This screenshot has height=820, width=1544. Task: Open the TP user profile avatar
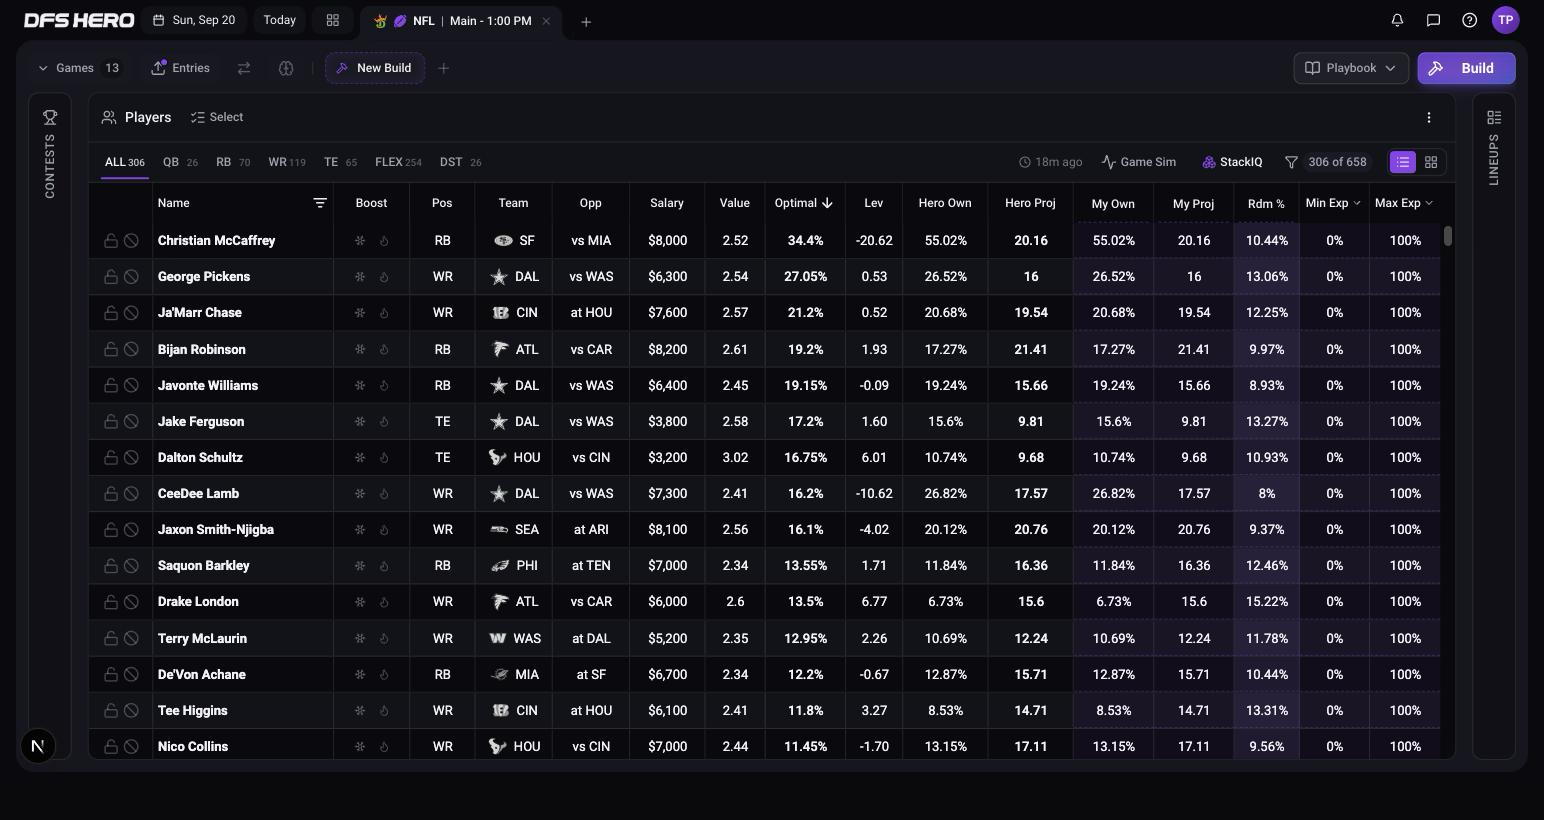[1505, 20]
